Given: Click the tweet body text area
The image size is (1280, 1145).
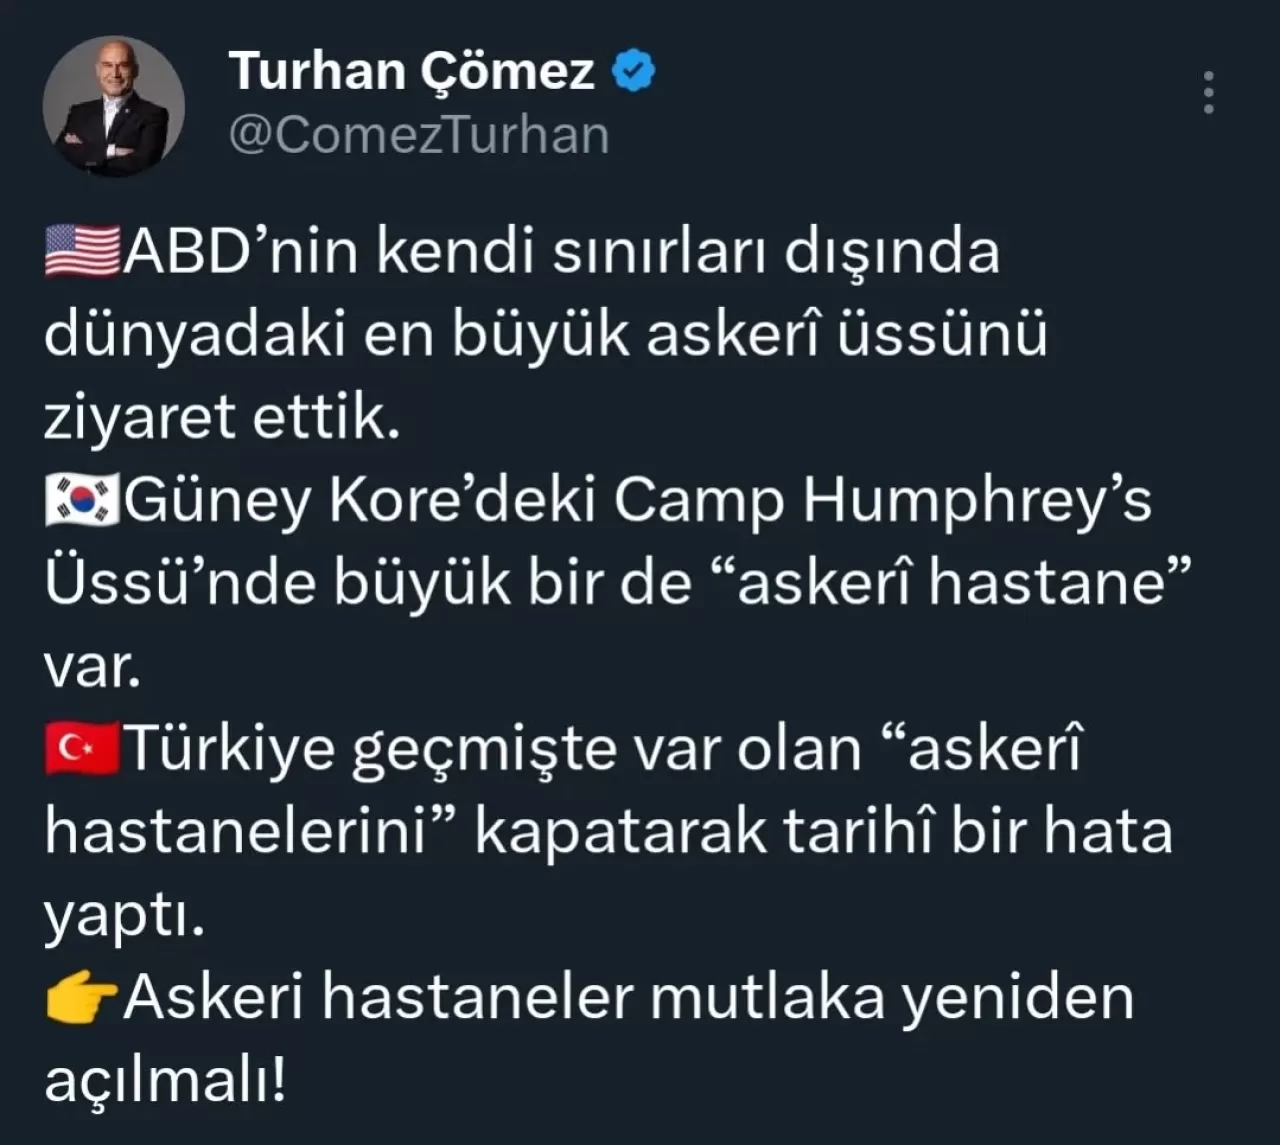Looking at the screenshot, I should click(x=600, y=660).
